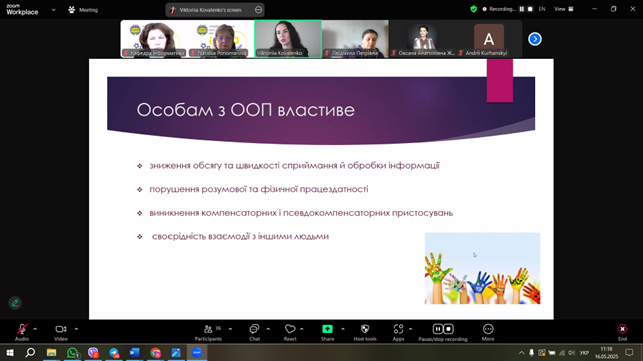Show next participants with the blue arrow
The width and height of the screenshot is (643, 361).
(x=535, y=39)
